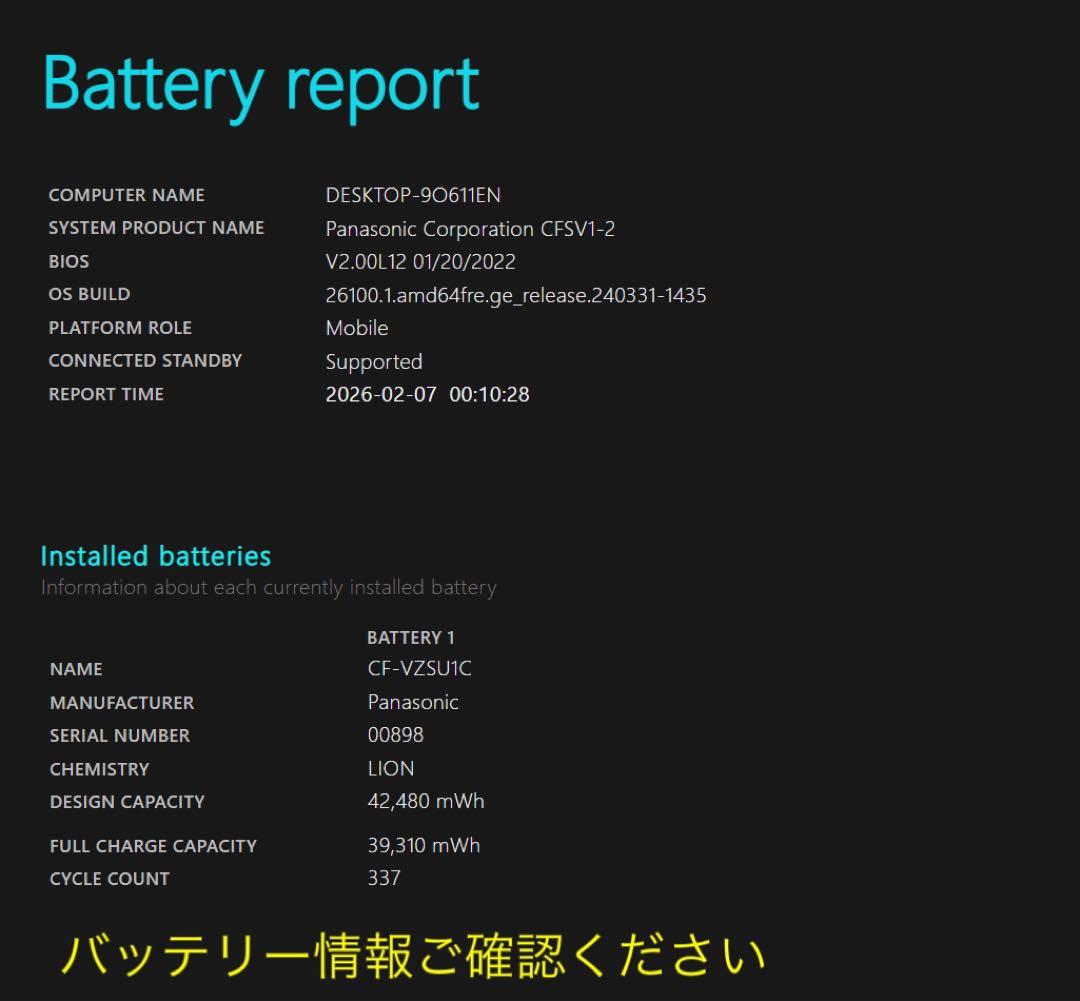
Task: Click the SYSTEM PRODUCT NAME label
Action: point(157,228)
